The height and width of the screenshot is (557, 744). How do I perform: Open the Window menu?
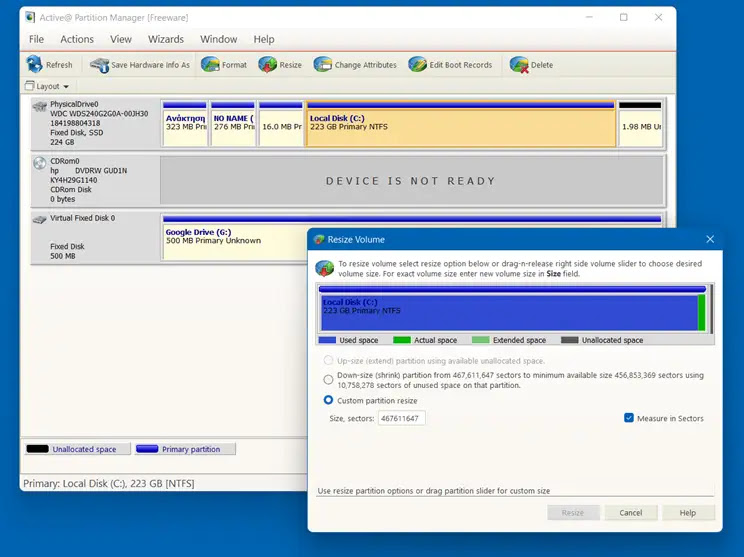point(218,39)
